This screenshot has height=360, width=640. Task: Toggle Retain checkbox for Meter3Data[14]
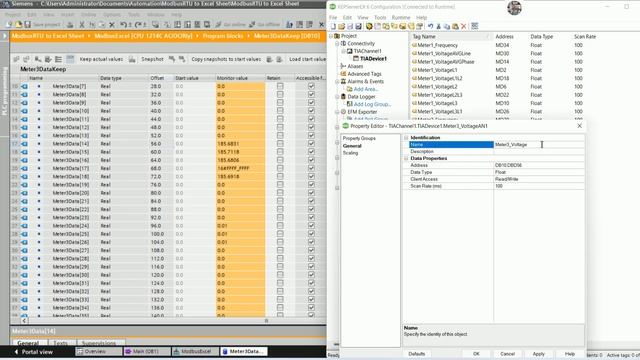click(280, 144)
